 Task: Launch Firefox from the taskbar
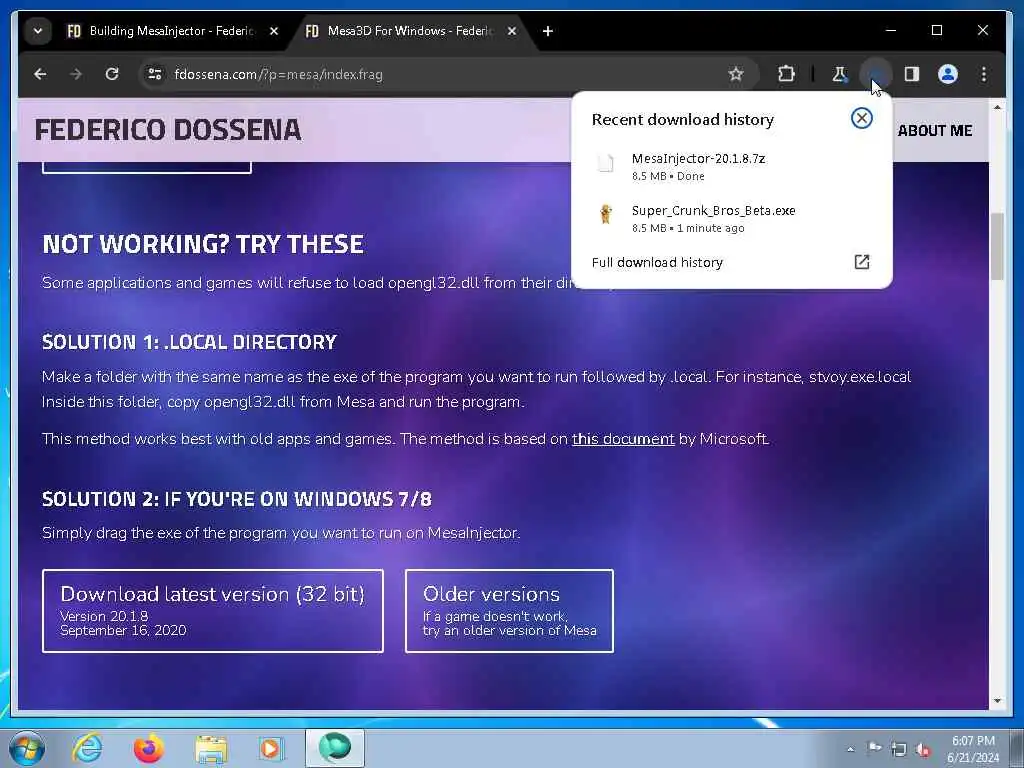point(149,748)
